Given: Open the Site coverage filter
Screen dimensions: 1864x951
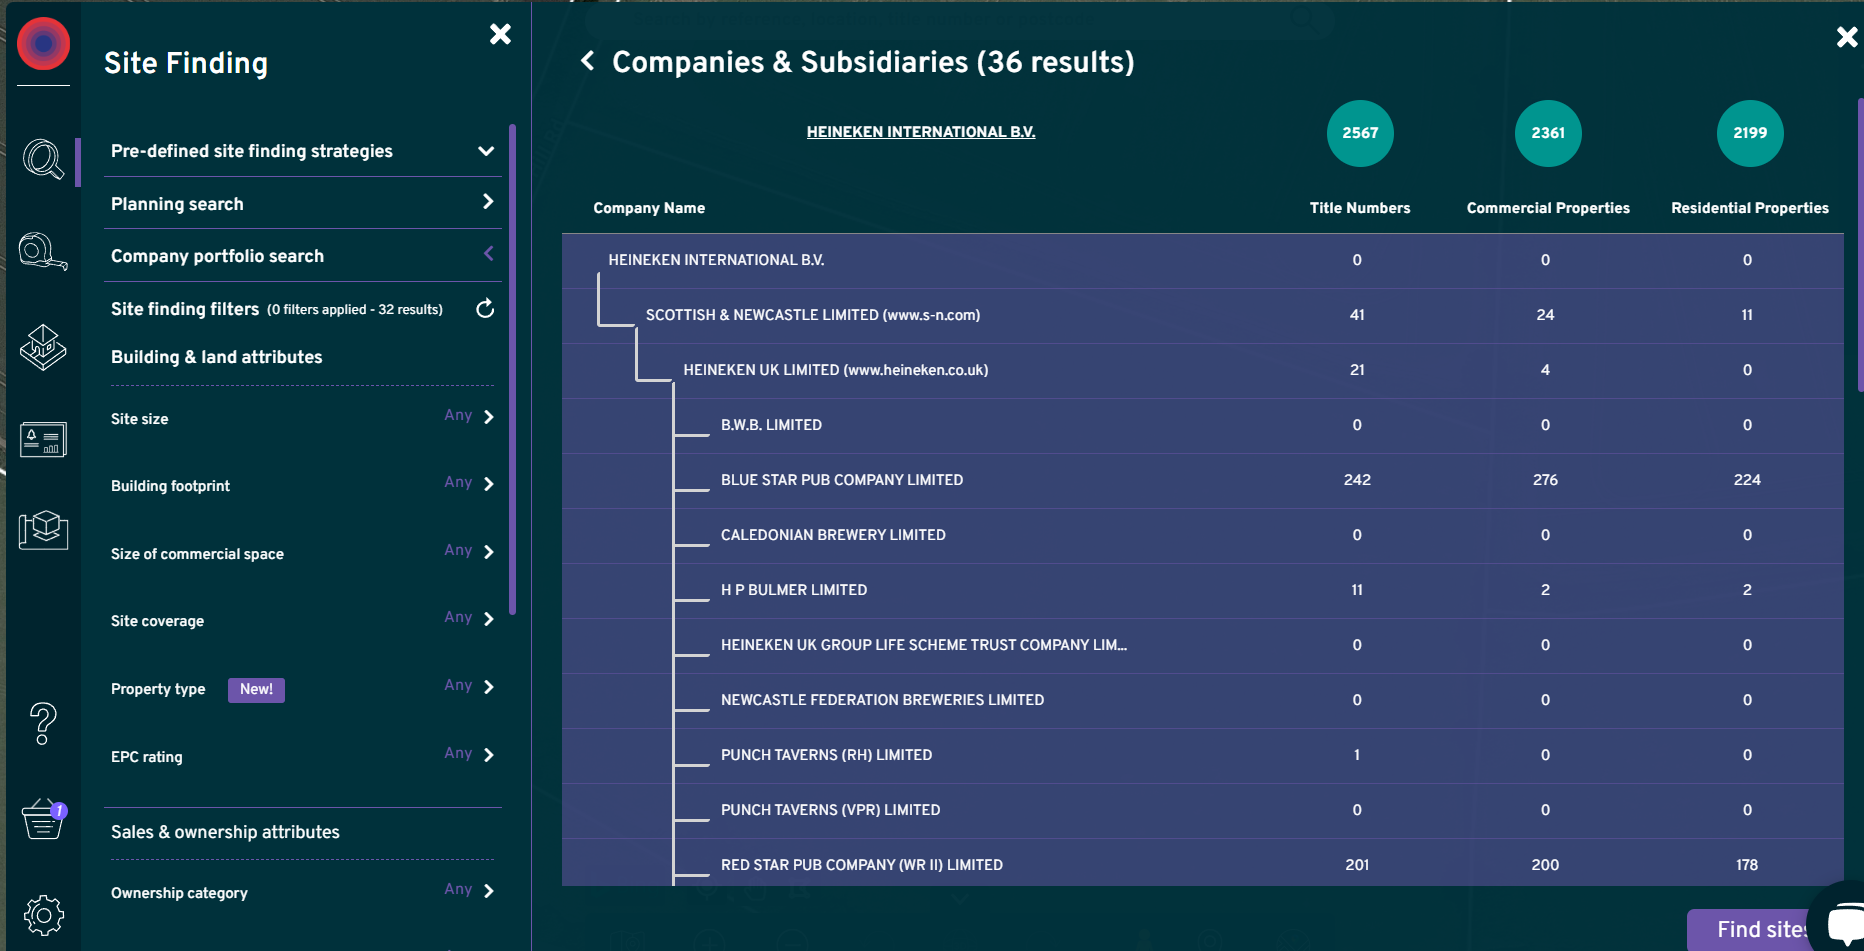Looking at the screenshot, I should coord(302,619).
